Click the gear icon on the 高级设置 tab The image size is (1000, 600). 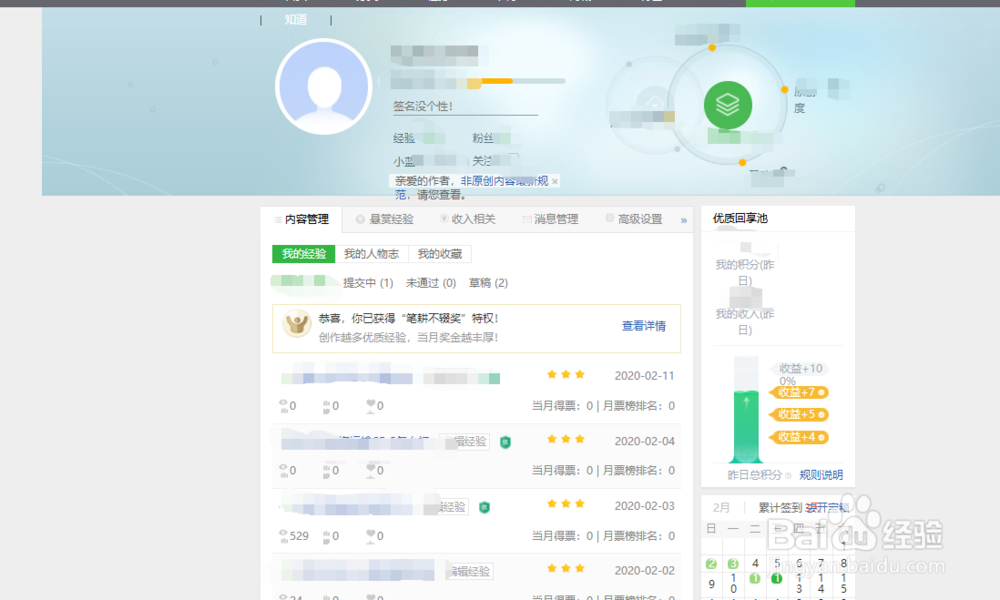[x=609, y=218]
